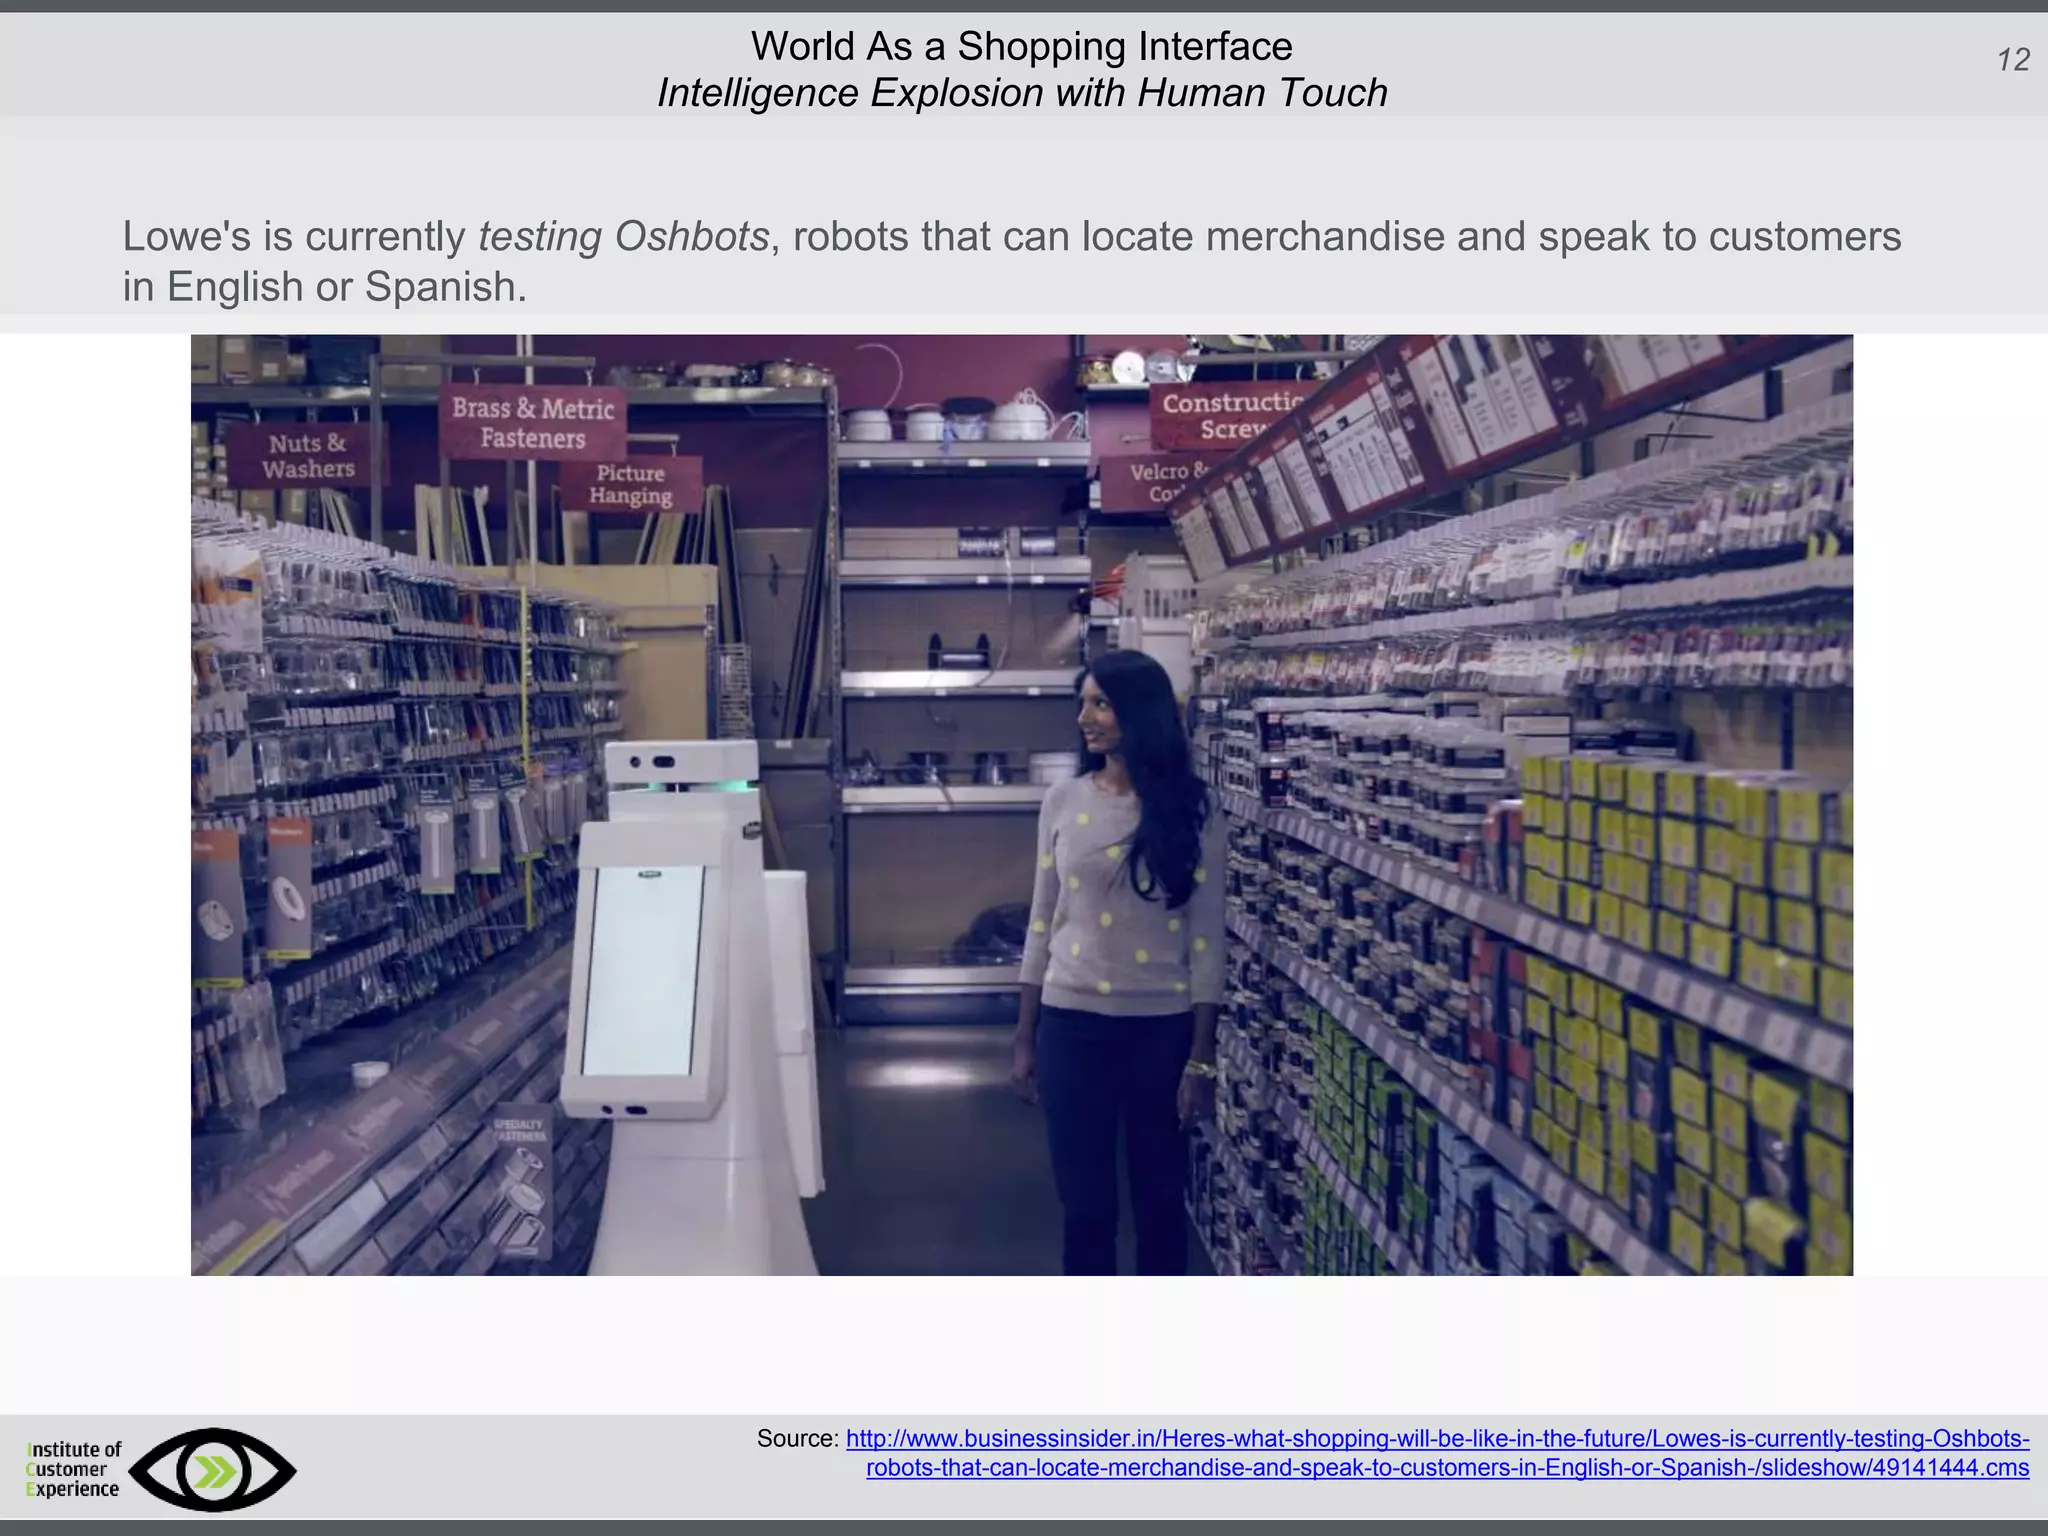The image size is (2048, 1536).
Task: Click the 'Source:' label text
Action: tap(797, 1439)
